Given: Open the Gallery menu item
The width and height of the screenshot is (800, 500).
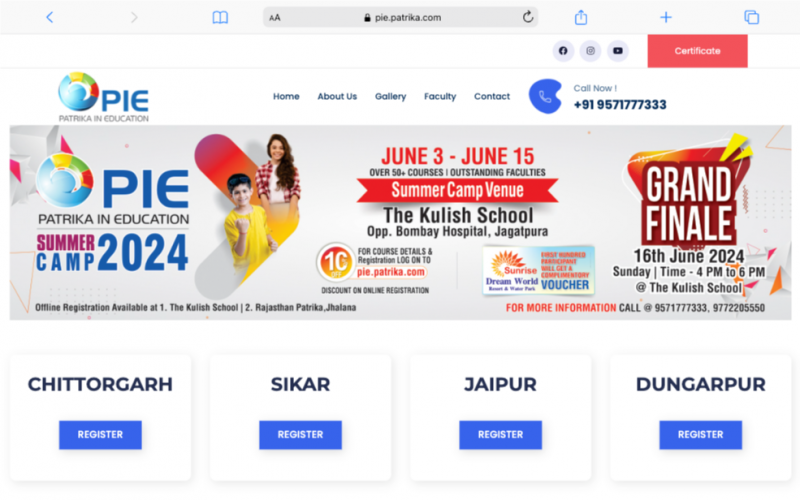Looking at the screenshot, I should coord(390,96).
